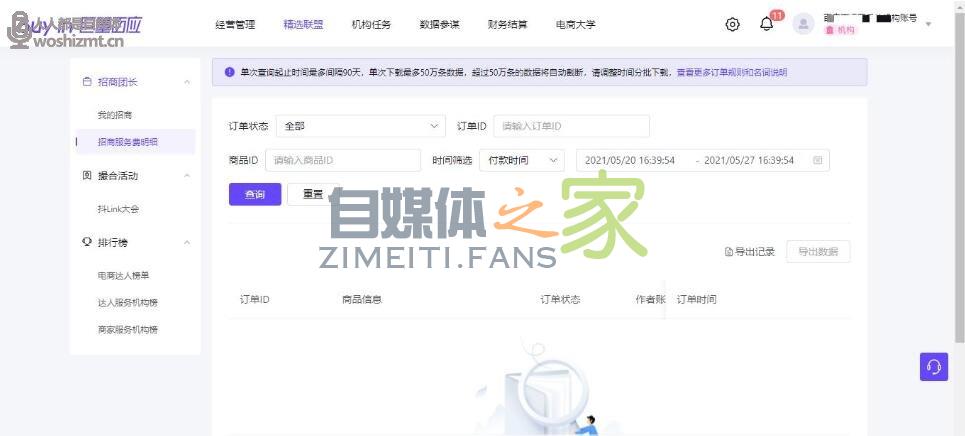
Task: Open the 经营管理 top menu
Action: [235, 25]
